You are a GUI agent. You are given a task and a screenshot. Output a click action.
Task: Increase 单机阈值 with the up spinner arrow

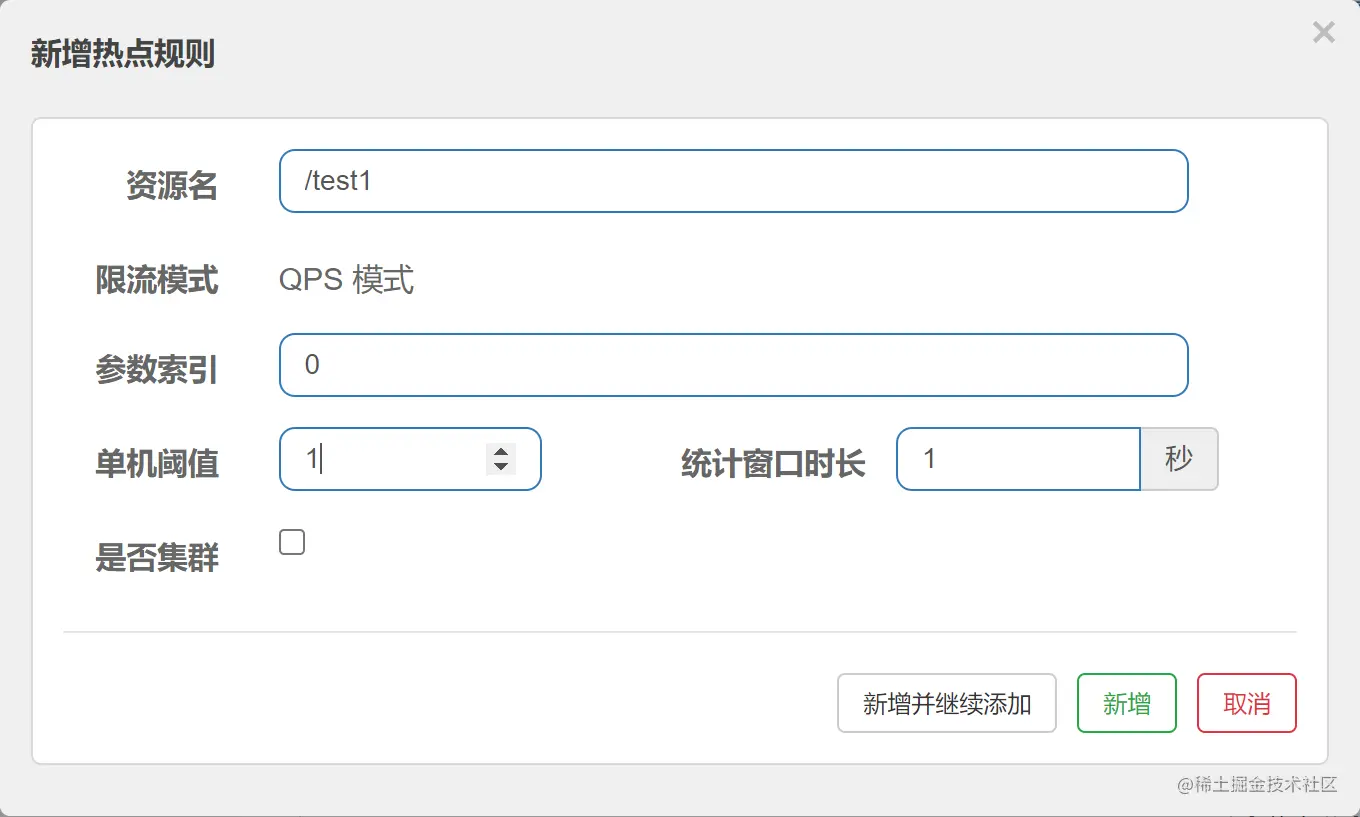click(501, 452)
